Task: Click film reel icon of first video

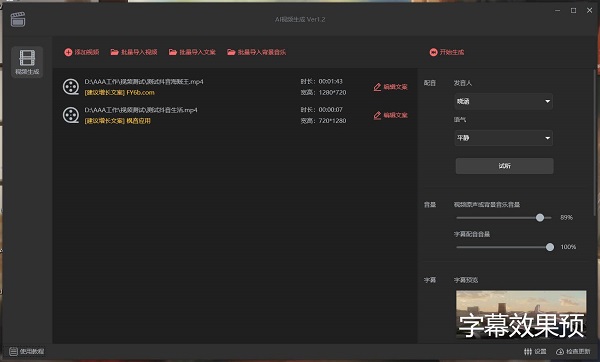Action: click(71, 87)
